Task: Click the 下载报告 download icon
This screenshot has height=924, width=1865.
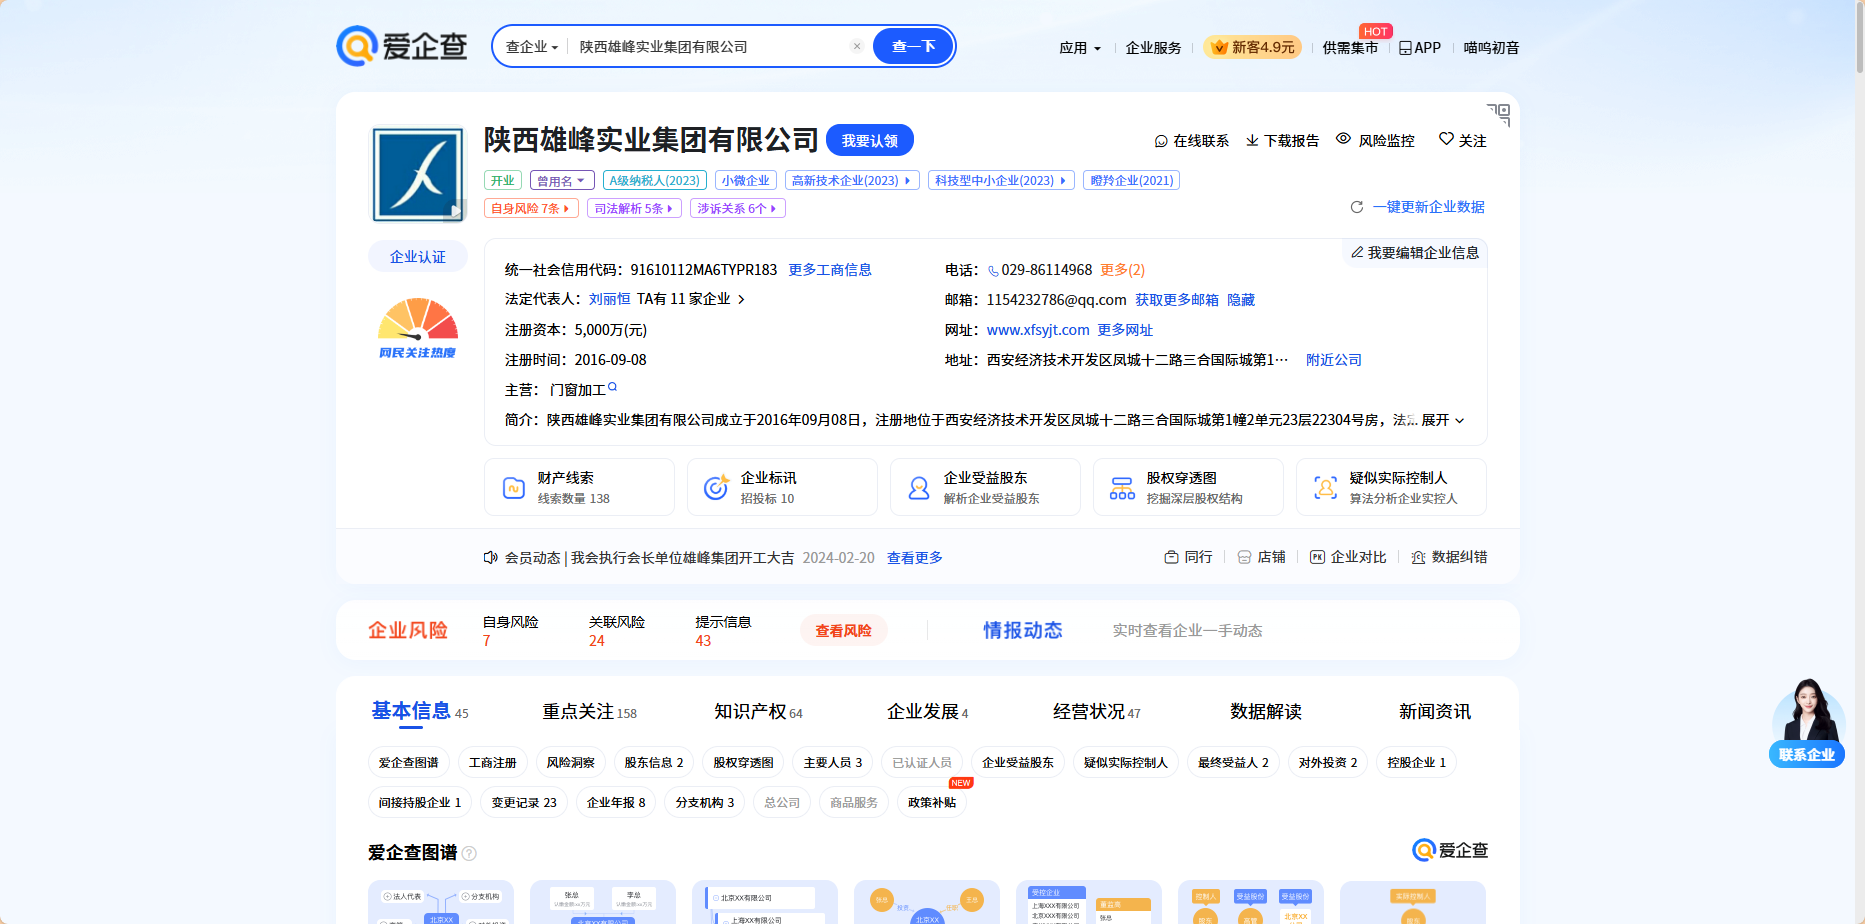Action: click(1252, 141)
